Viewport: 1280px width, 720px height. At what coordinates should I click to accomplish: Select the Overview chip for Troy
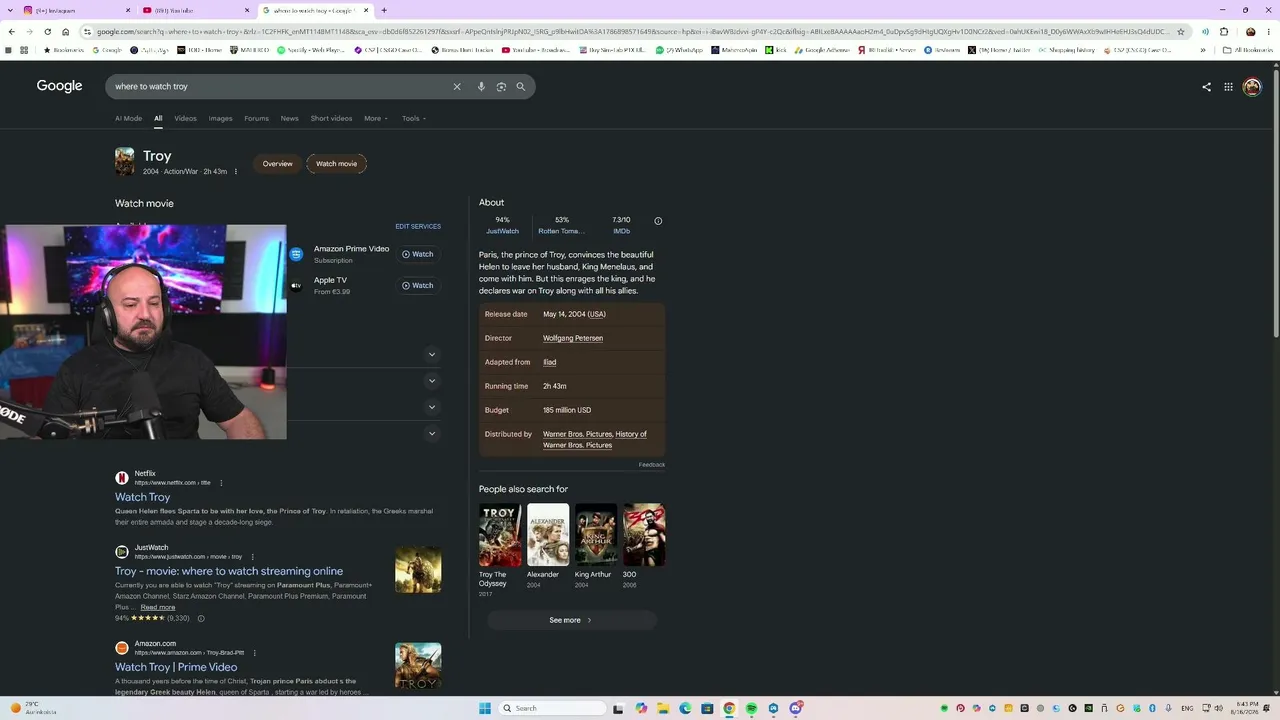(x=278, y=164)
